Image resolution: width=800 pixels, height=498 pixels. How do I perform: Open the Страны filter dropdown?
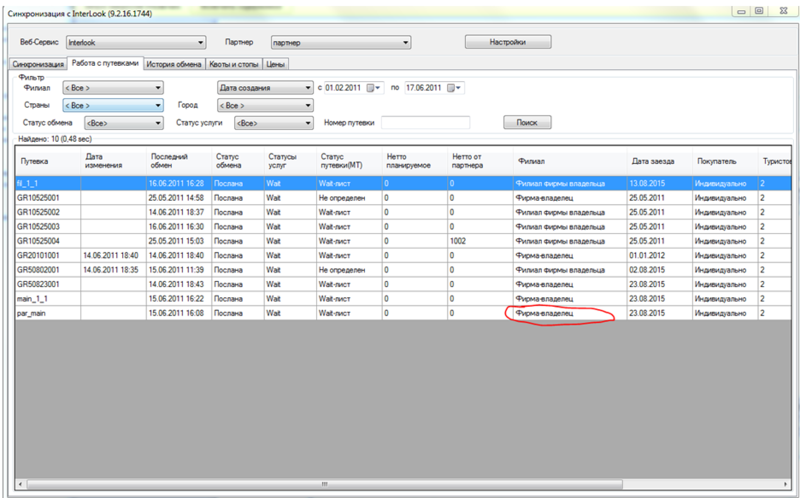[x=158, y=104]
